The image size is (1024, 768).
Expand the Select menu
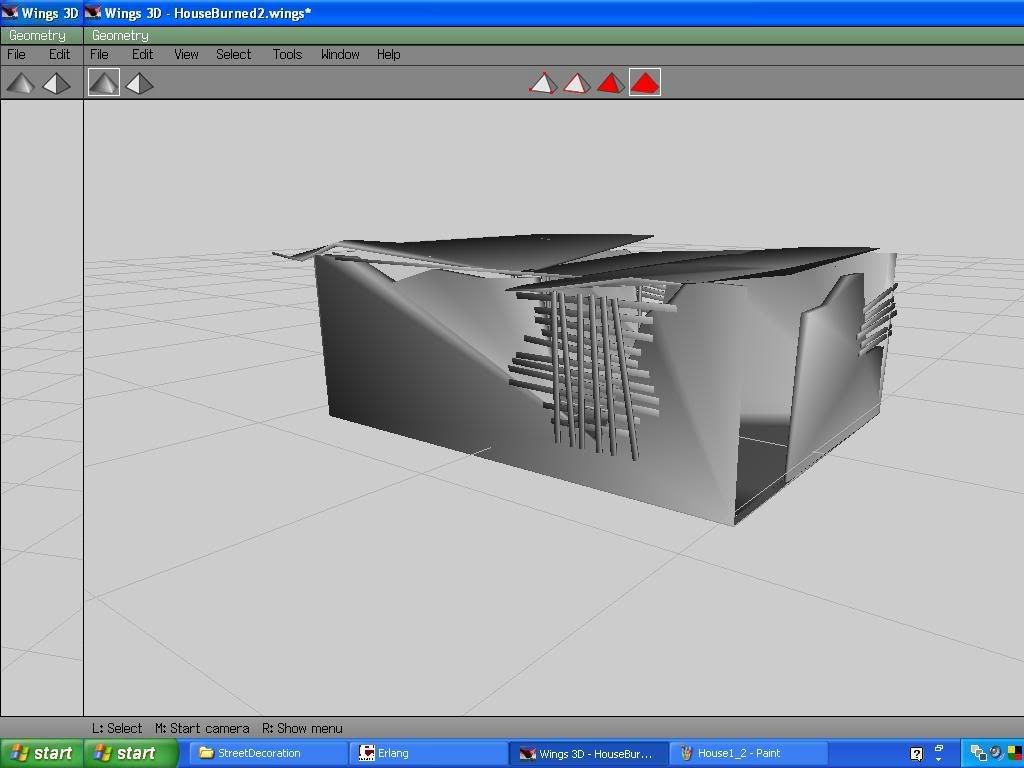233,54
